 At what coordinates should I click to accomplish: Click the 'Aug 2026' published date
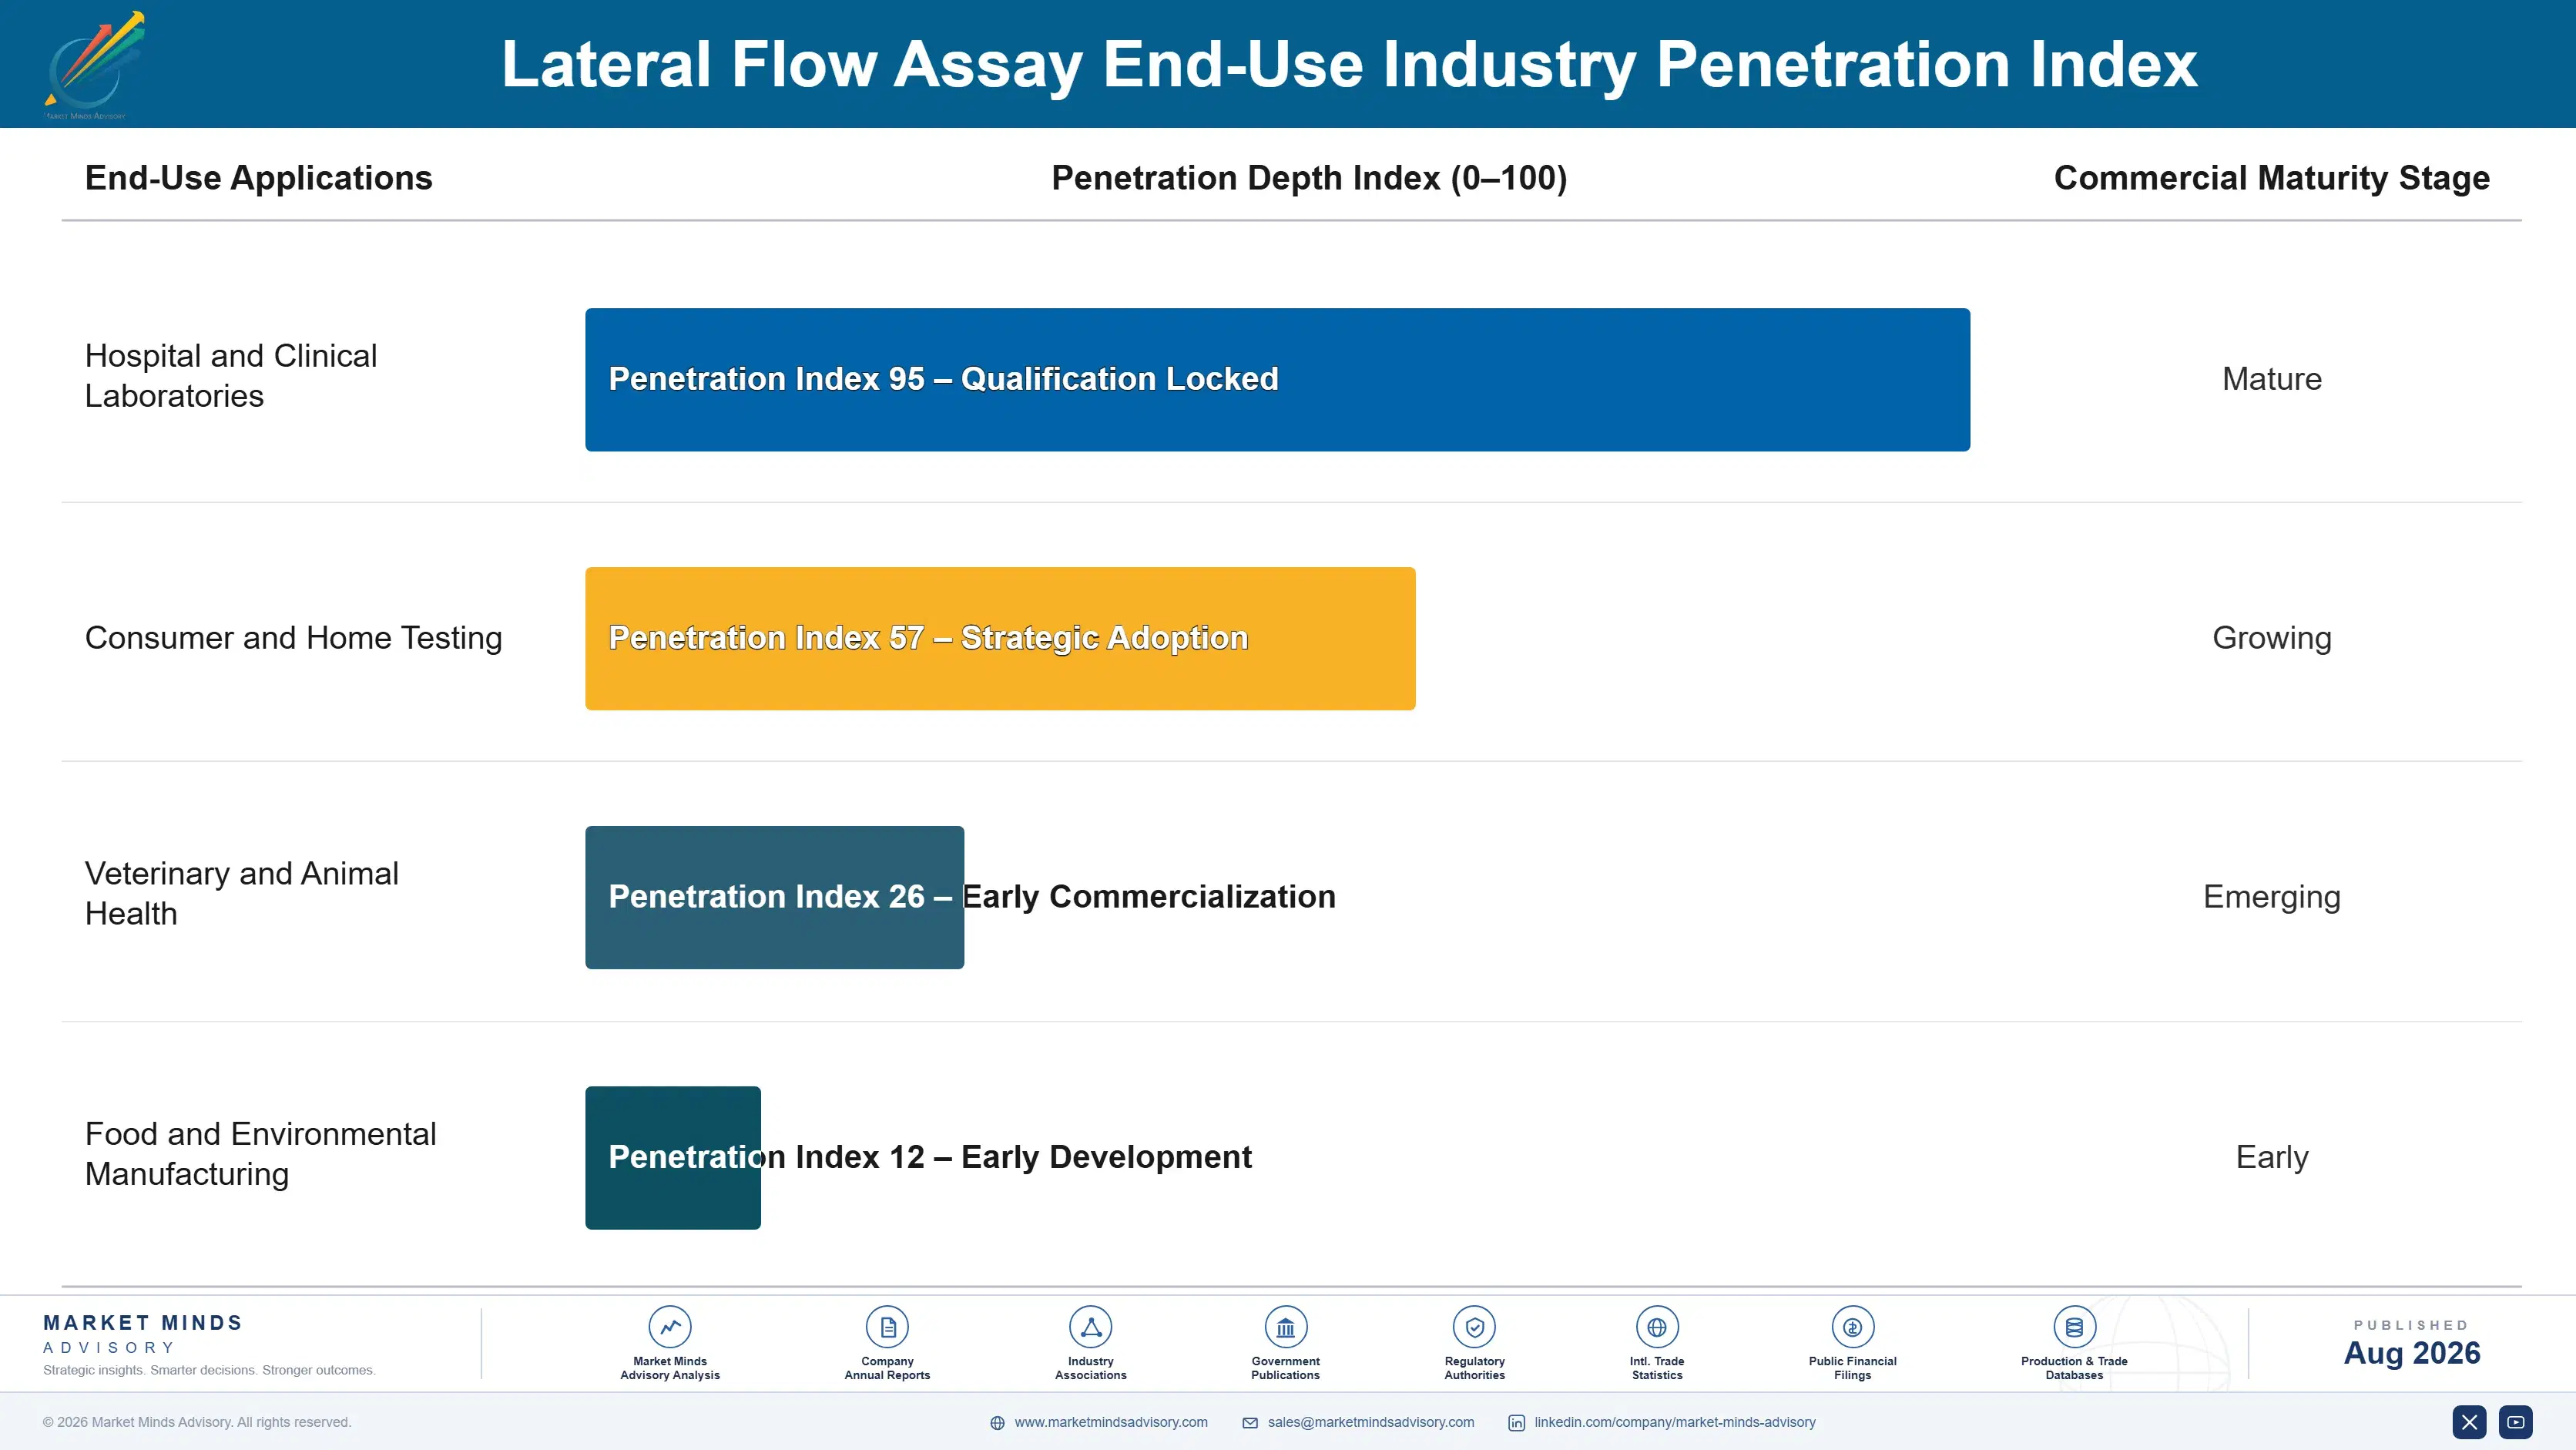point(2412,1353)
